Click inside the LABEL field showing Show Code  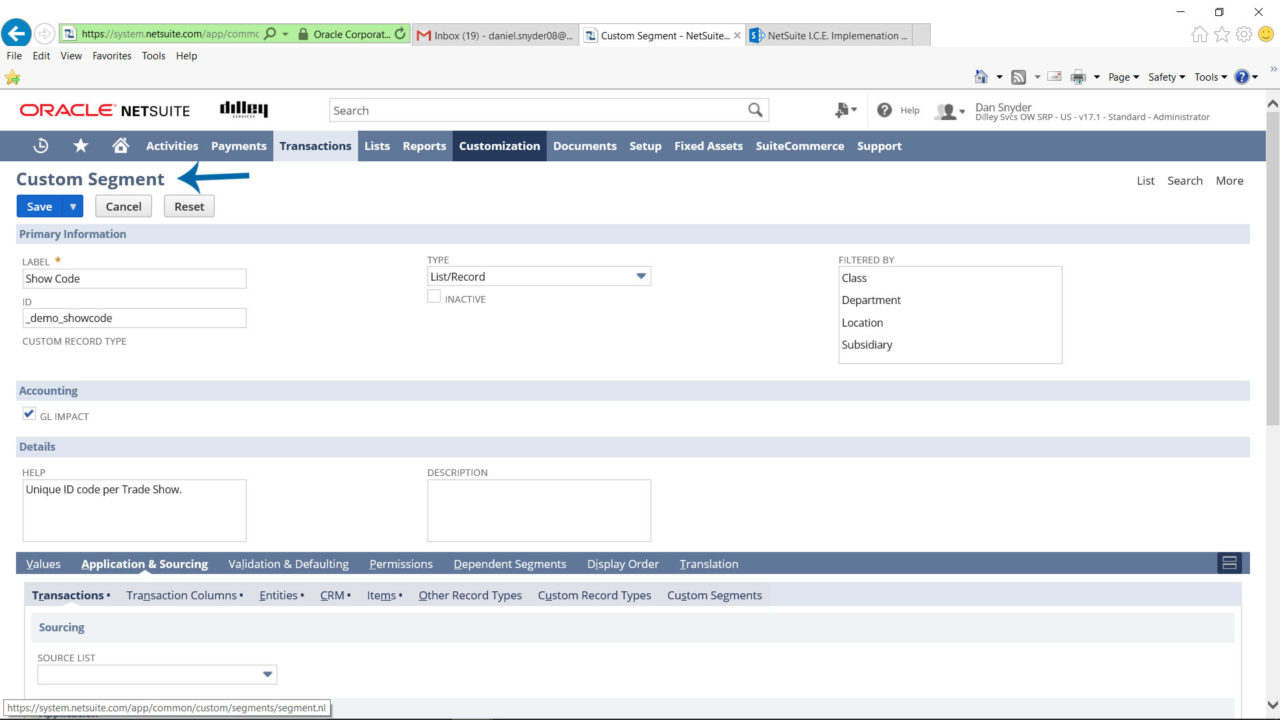tap(134, 278)
